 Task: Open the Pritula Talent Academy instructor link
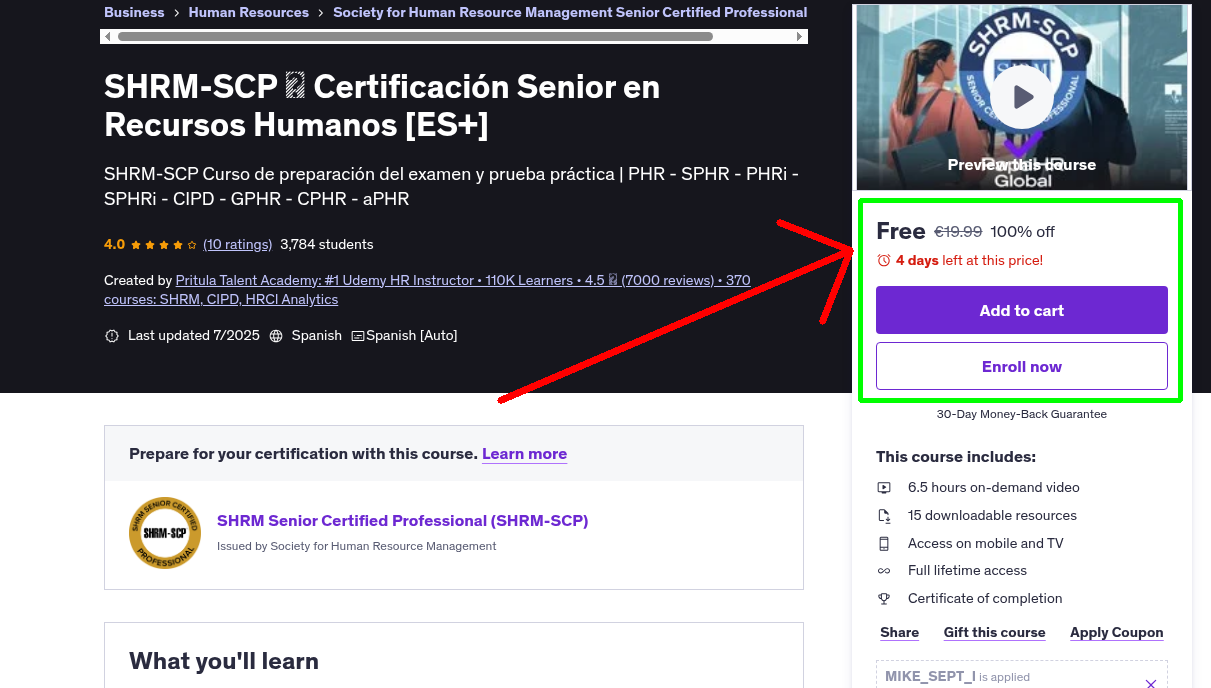[427, 290]
